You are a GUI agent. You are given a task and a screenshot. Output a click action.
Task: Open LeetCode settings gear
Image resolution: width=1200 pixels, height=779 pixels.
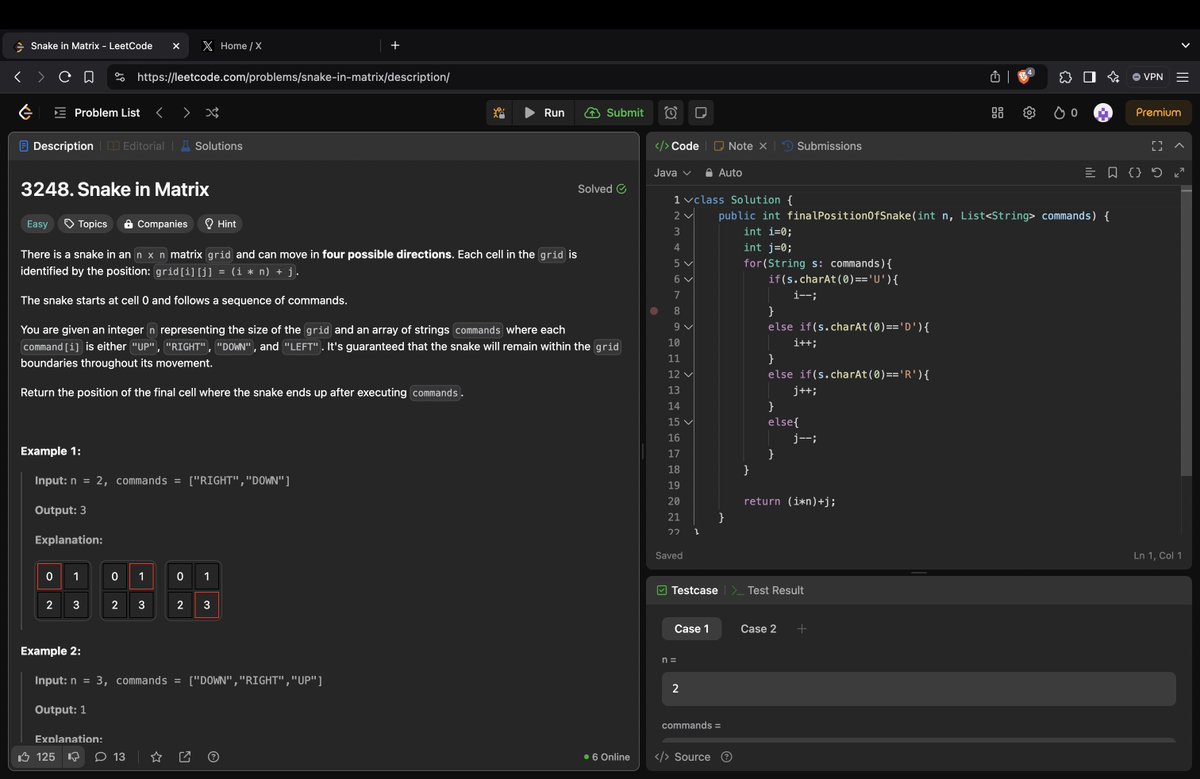[x=1029, y=113]
